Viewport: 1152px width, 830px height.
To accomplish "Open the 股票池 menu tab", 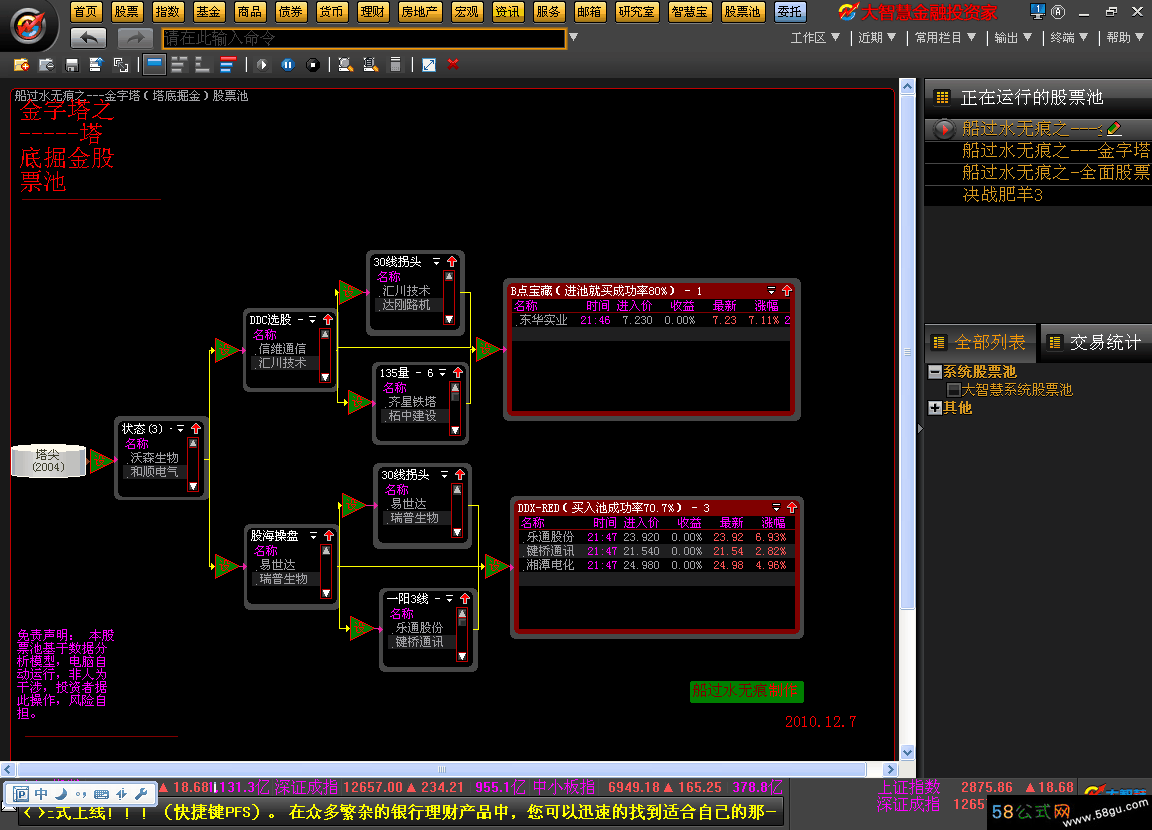I will click(x=742, y=12).
